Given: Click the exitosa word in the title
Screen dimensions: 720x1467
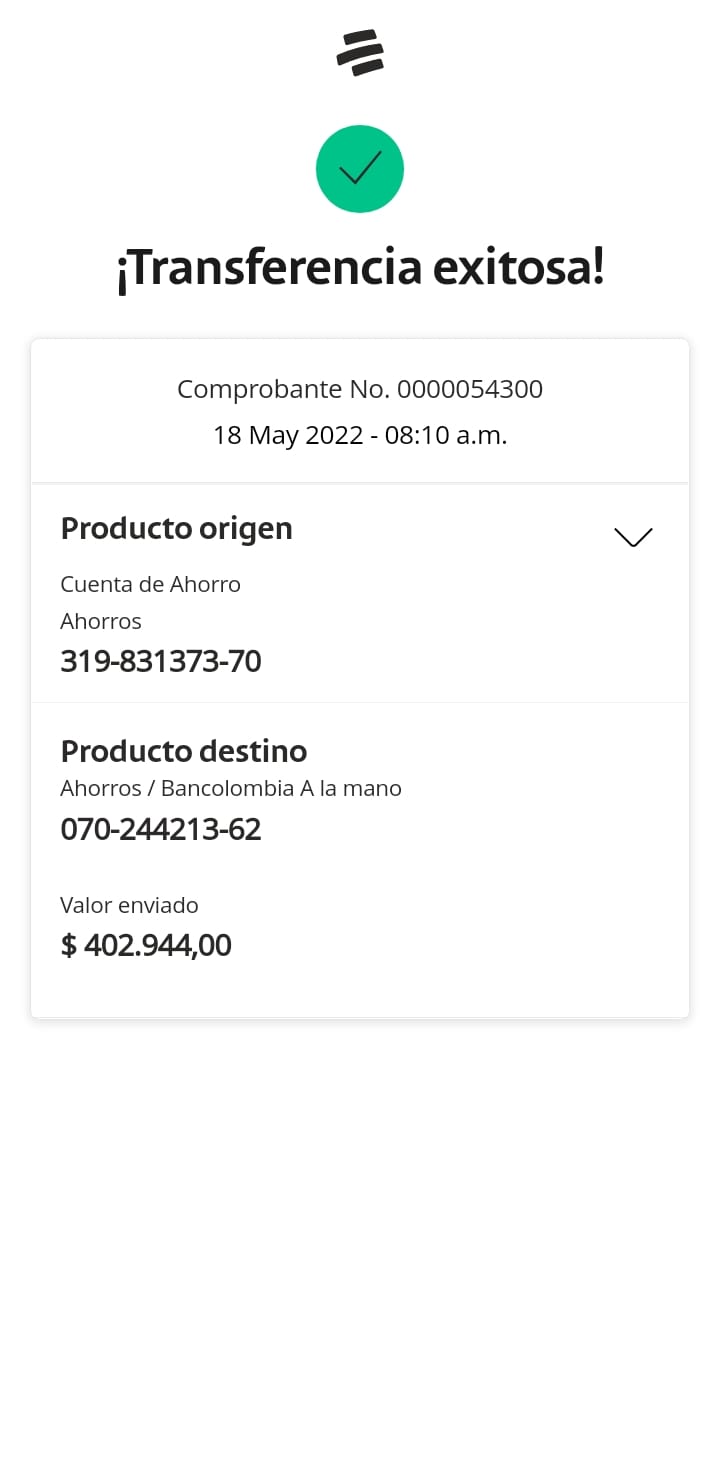Looking at the screenshot, I should click(x=518, y=268).
